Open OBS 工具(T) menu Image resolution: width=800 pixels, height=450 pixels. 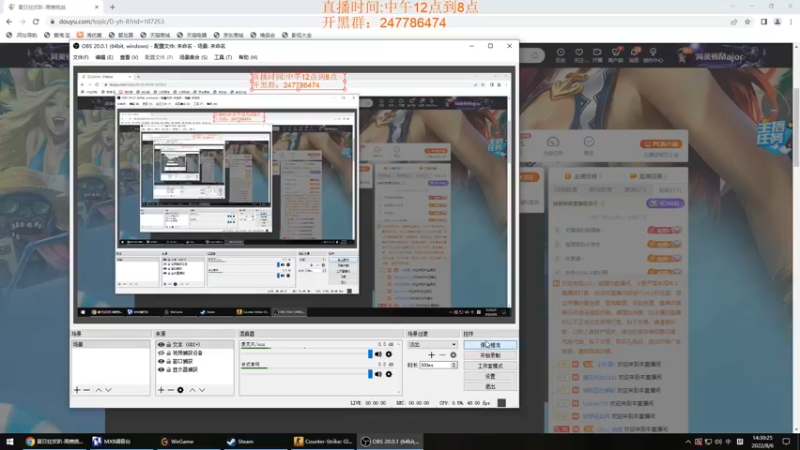(x=222, y=57)
